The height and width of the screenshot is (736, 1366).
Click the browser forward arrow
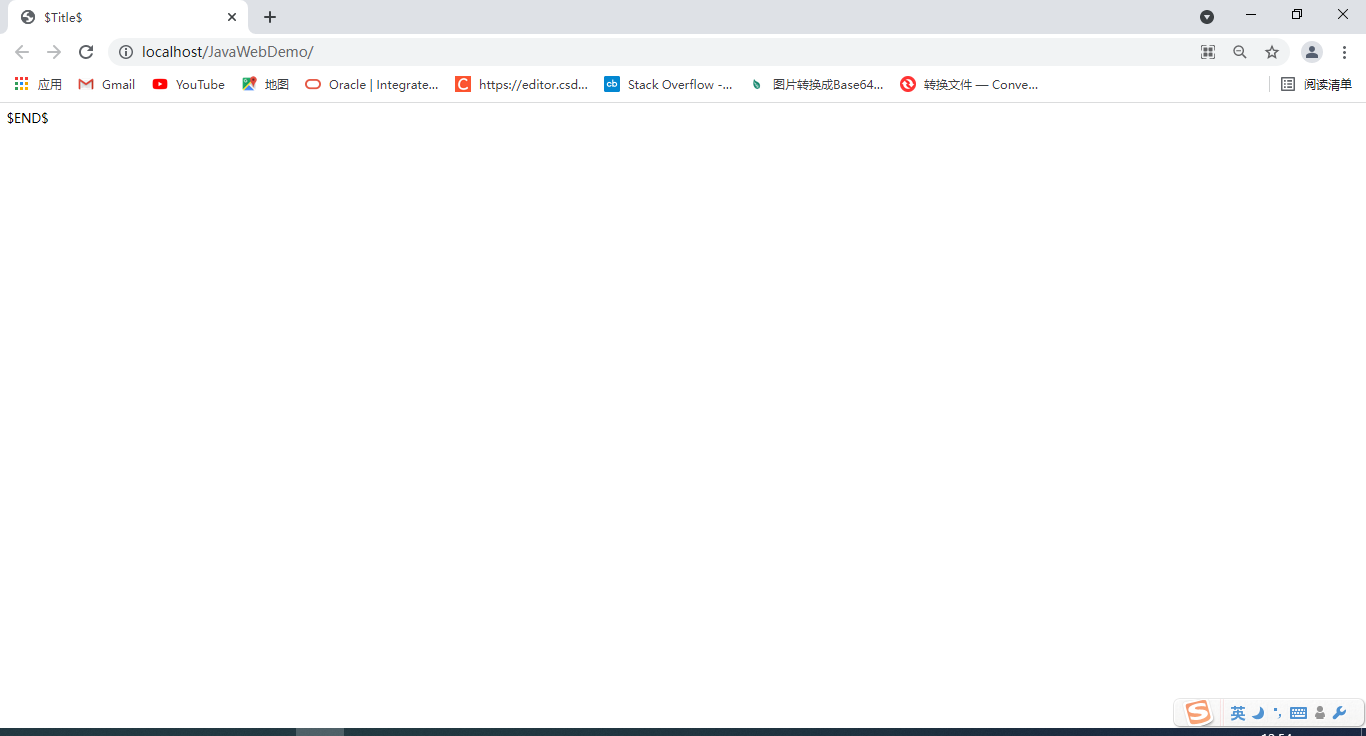click(54, 52)
